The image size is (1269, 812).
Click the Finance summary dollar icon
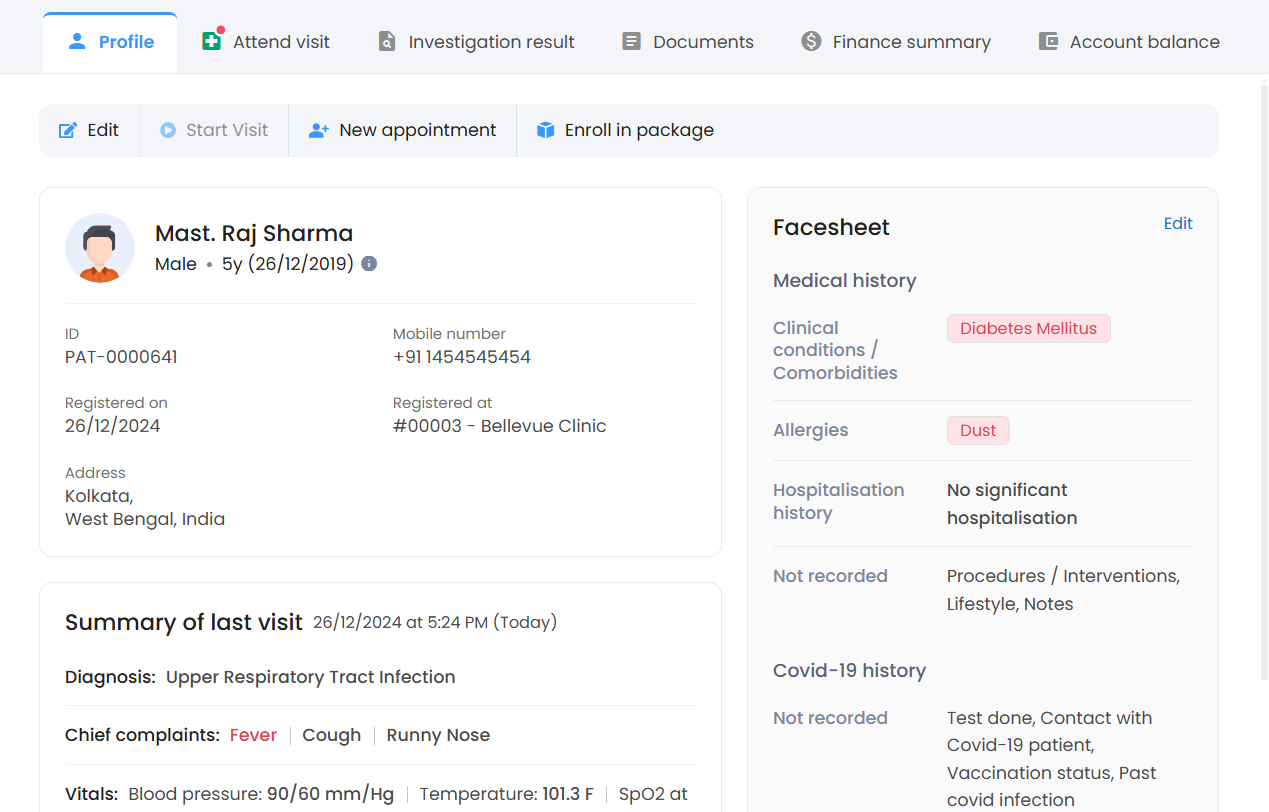(x=811, y=42)
